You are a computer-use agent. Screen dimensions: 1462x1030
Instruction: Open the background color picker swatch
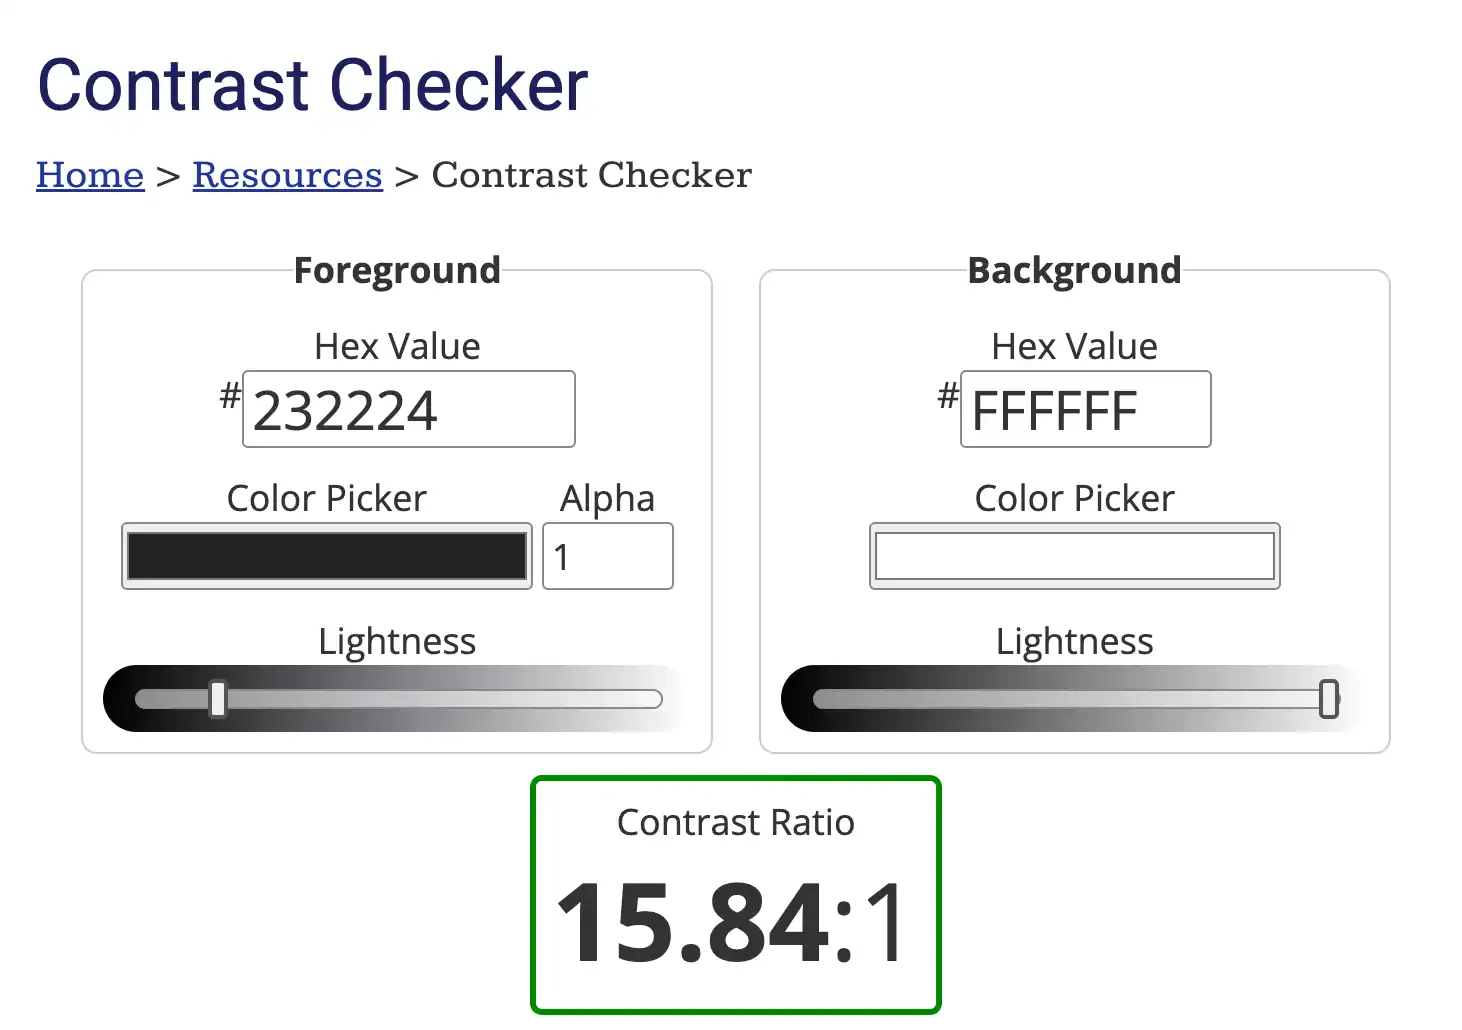point(1073,556)
